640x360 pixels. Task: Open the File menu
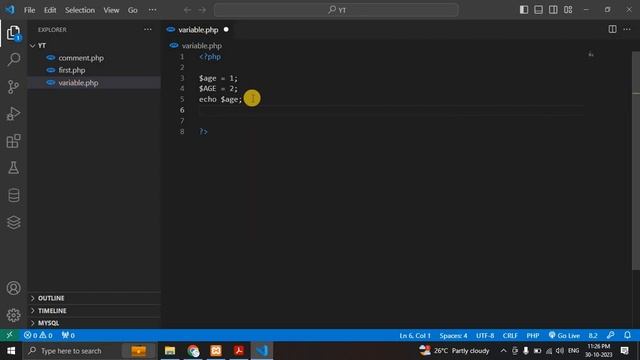pos(29,10)
